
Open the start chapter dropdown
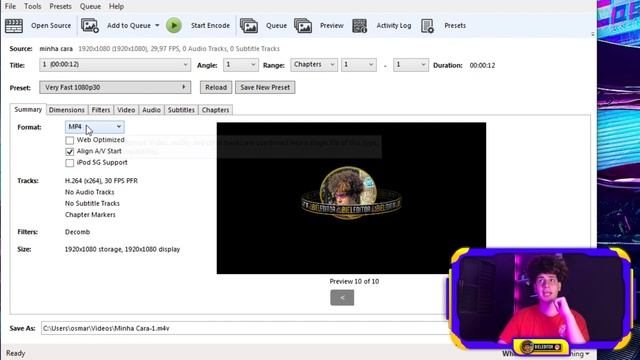[x=358, y=64]
